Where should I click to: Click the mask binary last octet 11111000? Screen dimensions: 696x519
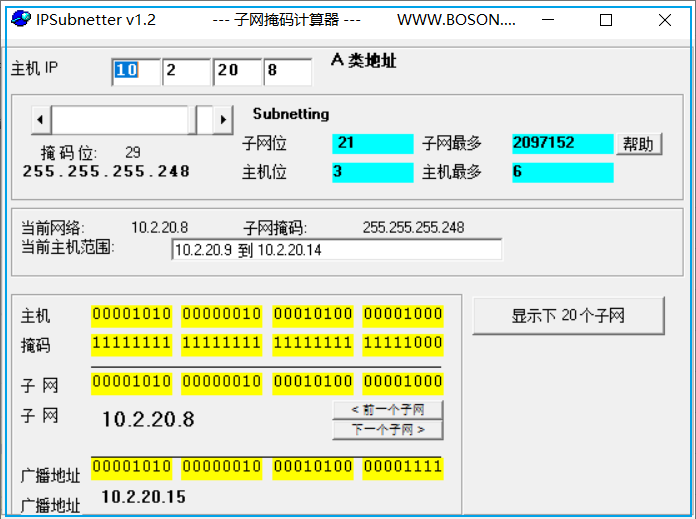coord(403,344)
